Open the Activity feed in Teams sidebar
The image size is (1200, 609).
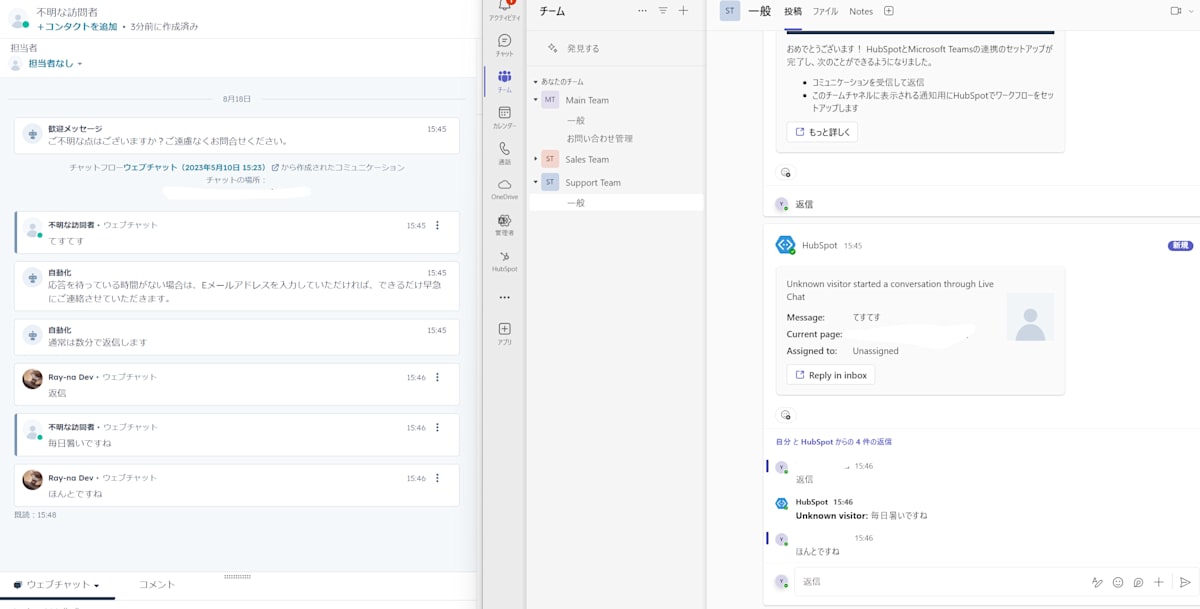click(504, 10)
